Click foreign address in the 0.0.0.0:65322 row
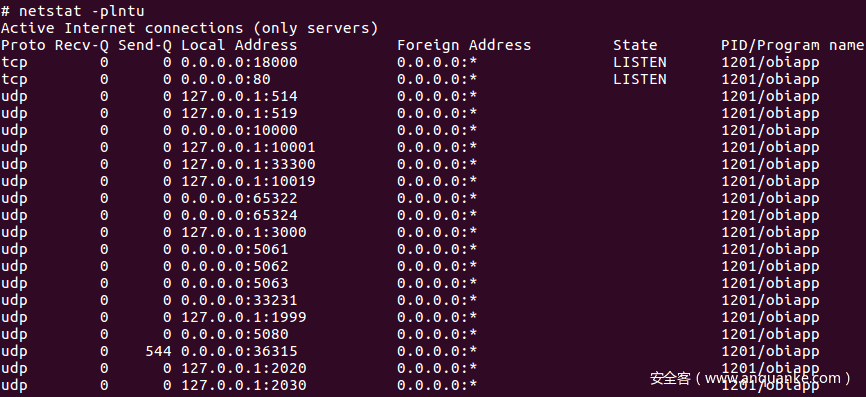Image resolution: width=866 pixels, height=397 pixels. click(437, 198)
